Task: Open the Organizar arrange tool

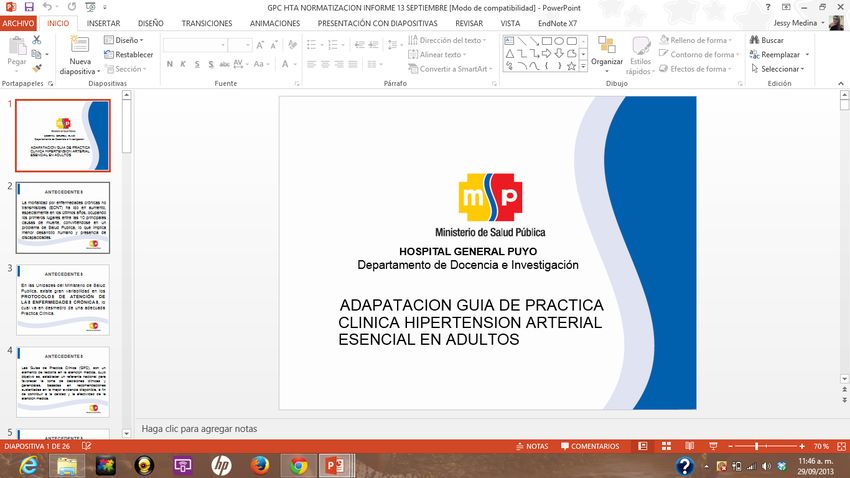Action: coord(606,54)
